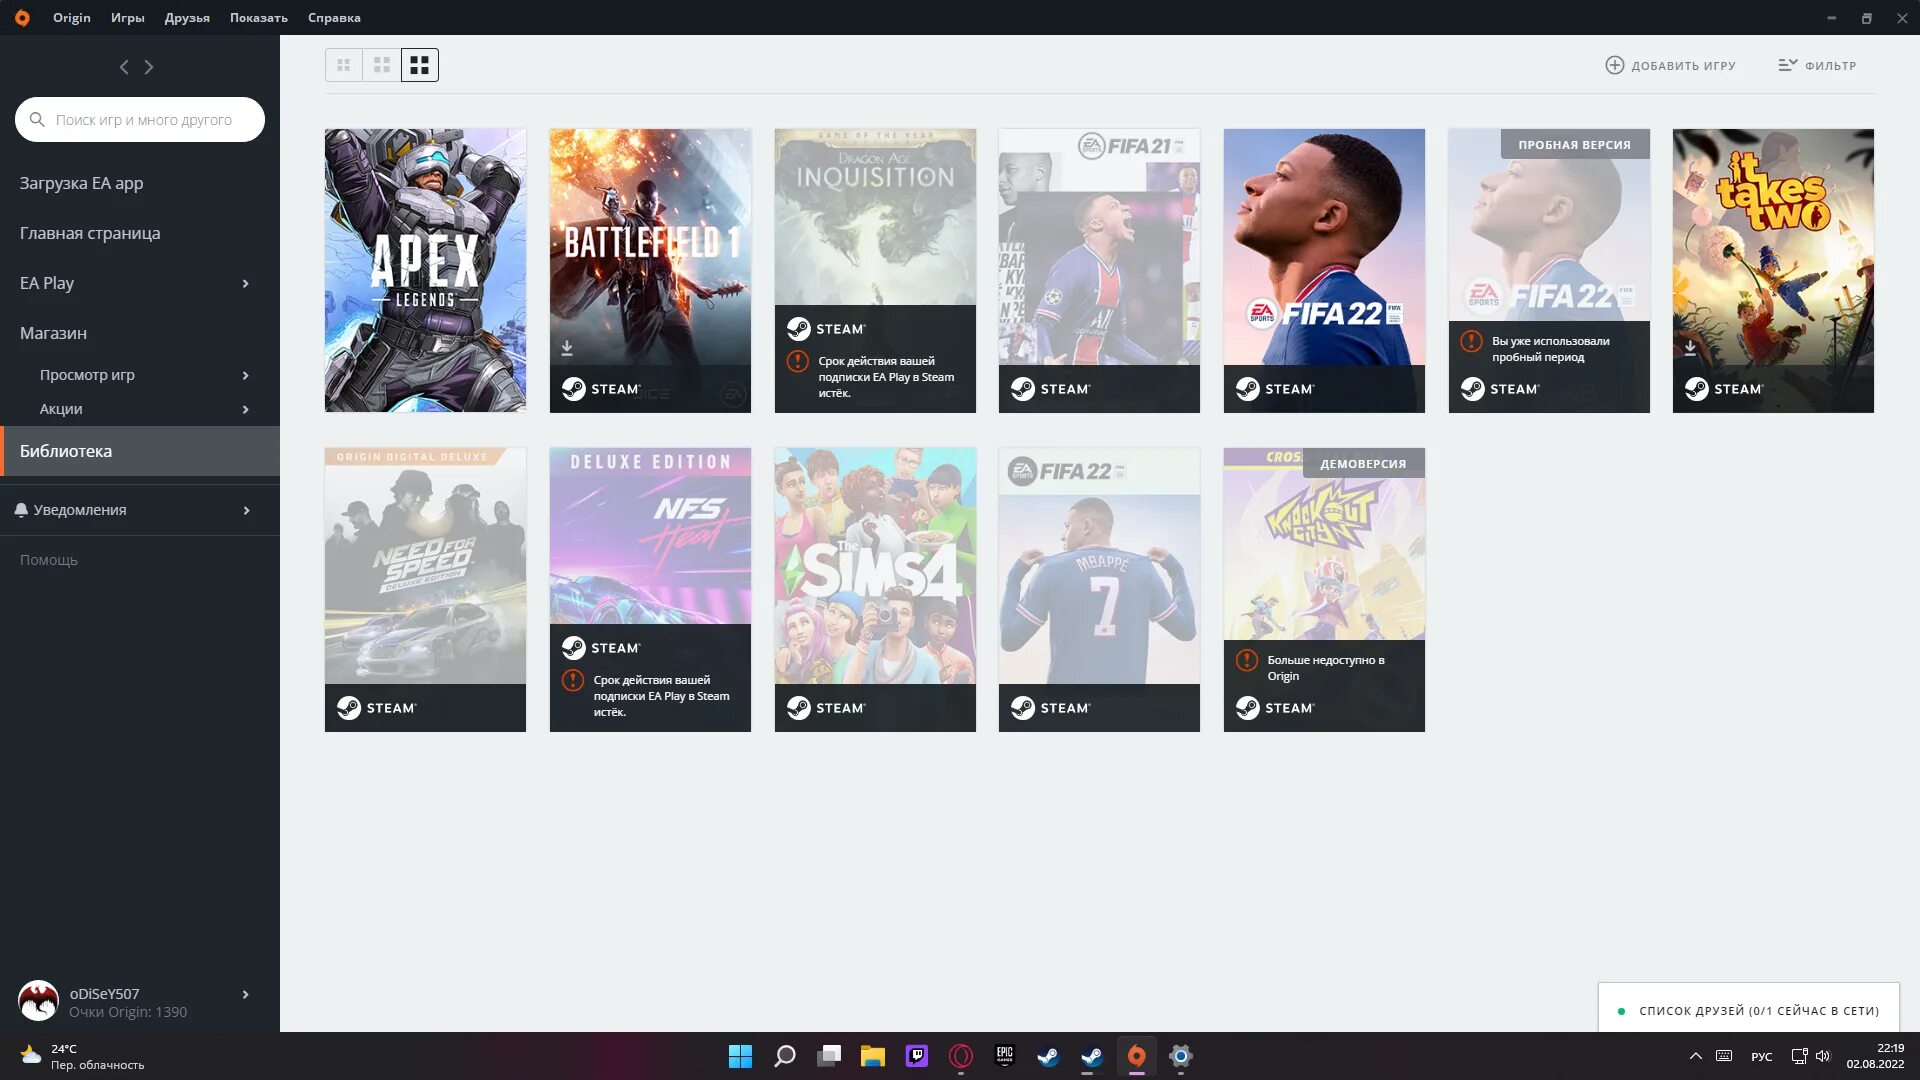Viewport: 1920px width, 1080px height.
Task: Click the Steam icon on FIFA 21 tile
Action: (x=1023, y=389)
